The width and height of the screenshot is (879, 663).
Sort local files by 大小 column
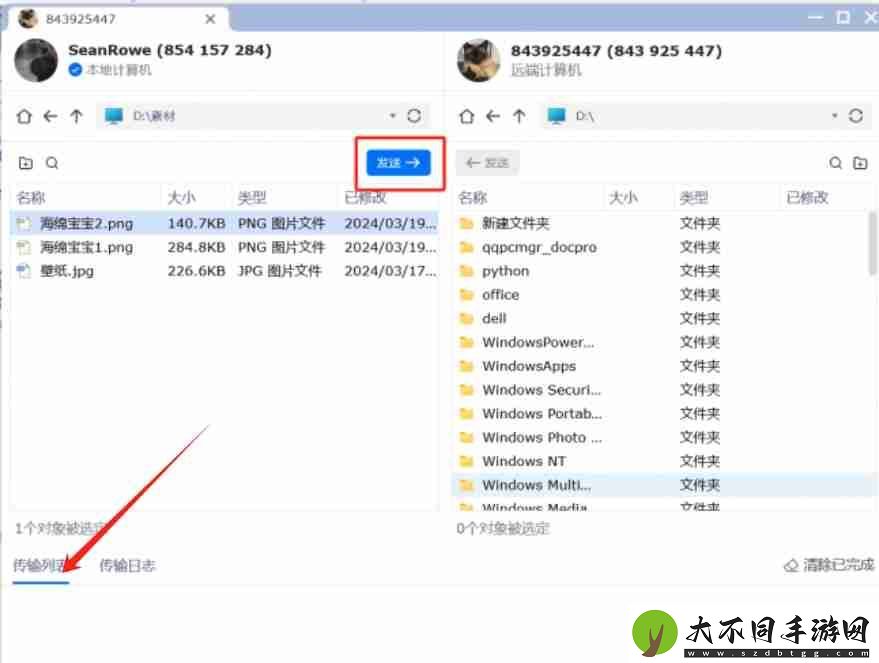pyautogui.click(x=182, y=197)
